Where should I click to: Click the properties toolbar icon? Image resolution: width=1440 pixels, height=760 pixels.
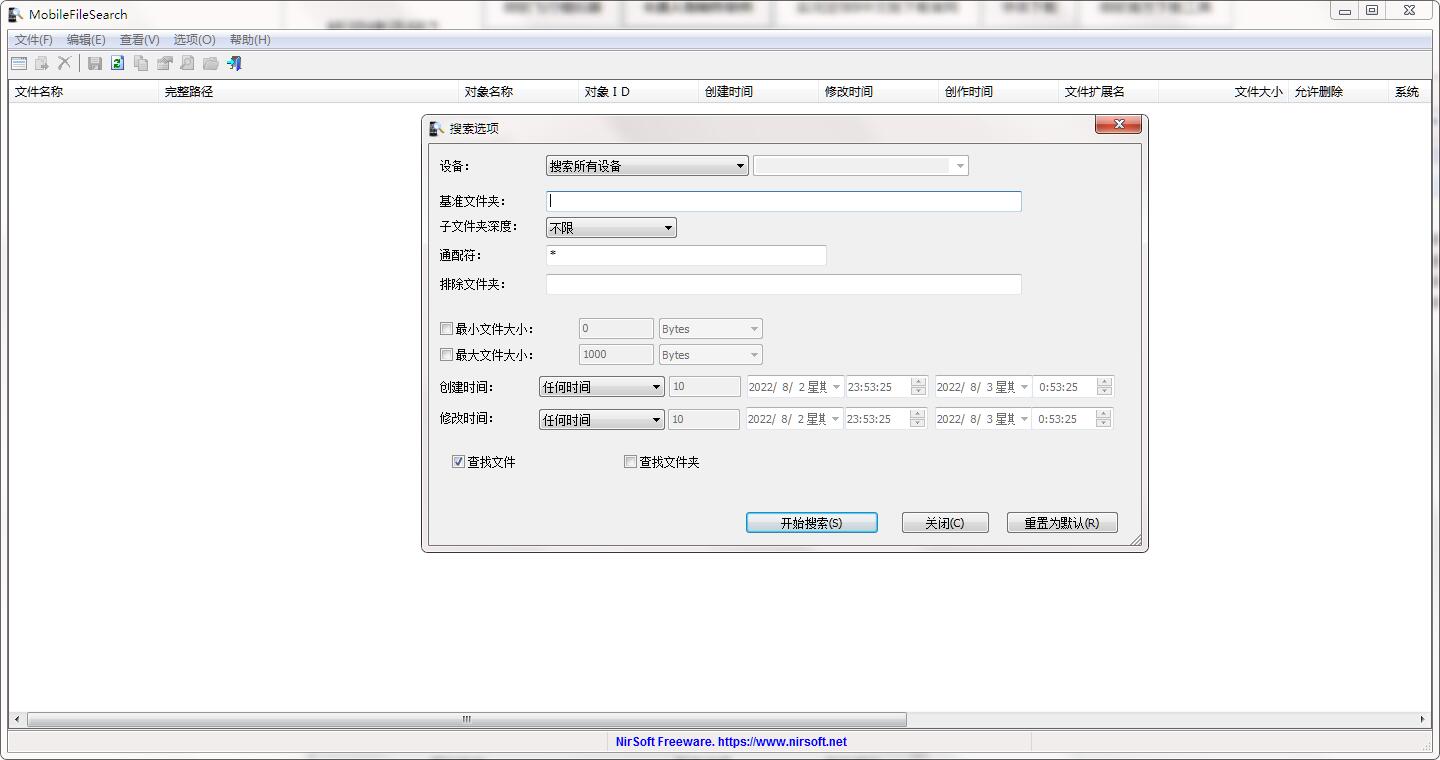click(x=164, y=63)
